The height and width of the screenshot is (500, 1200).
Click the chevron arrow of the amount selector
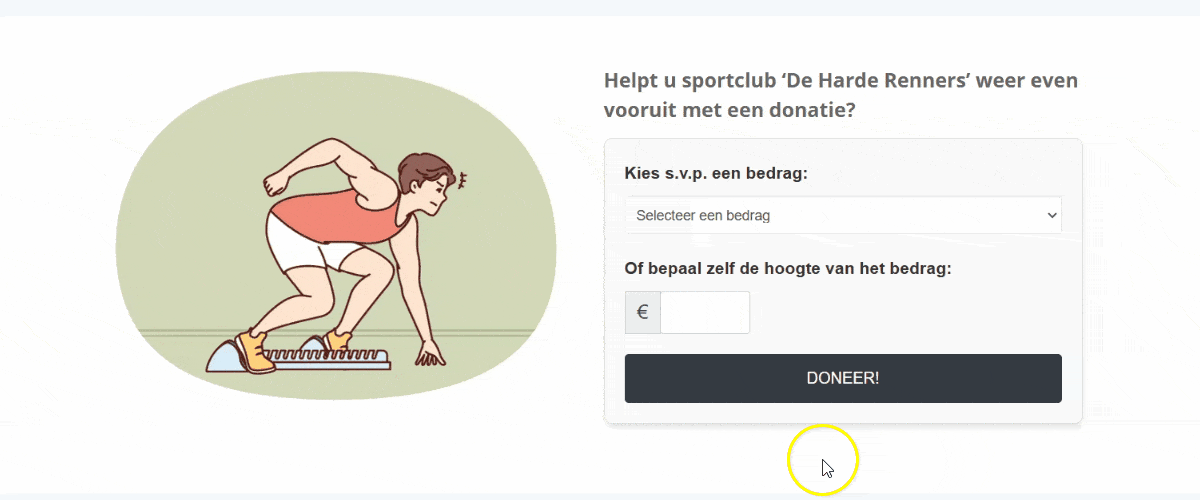(x=1051, y=215)
